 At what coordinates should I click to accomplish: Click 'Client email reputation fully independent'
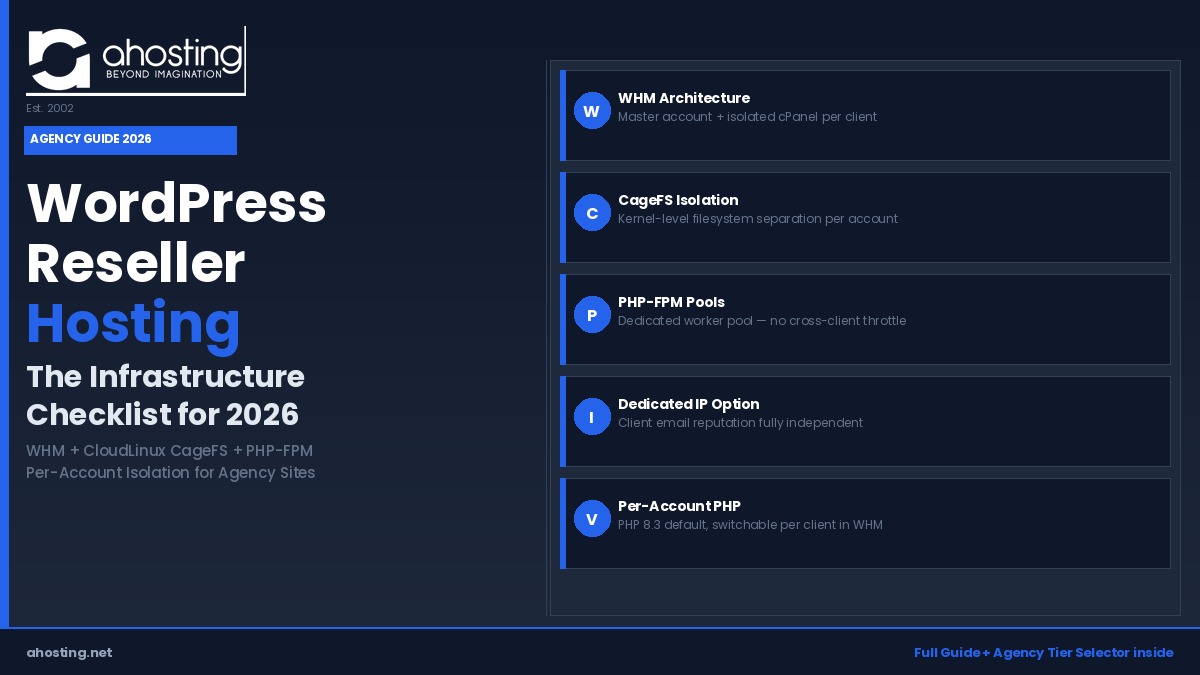click(740, 423)
